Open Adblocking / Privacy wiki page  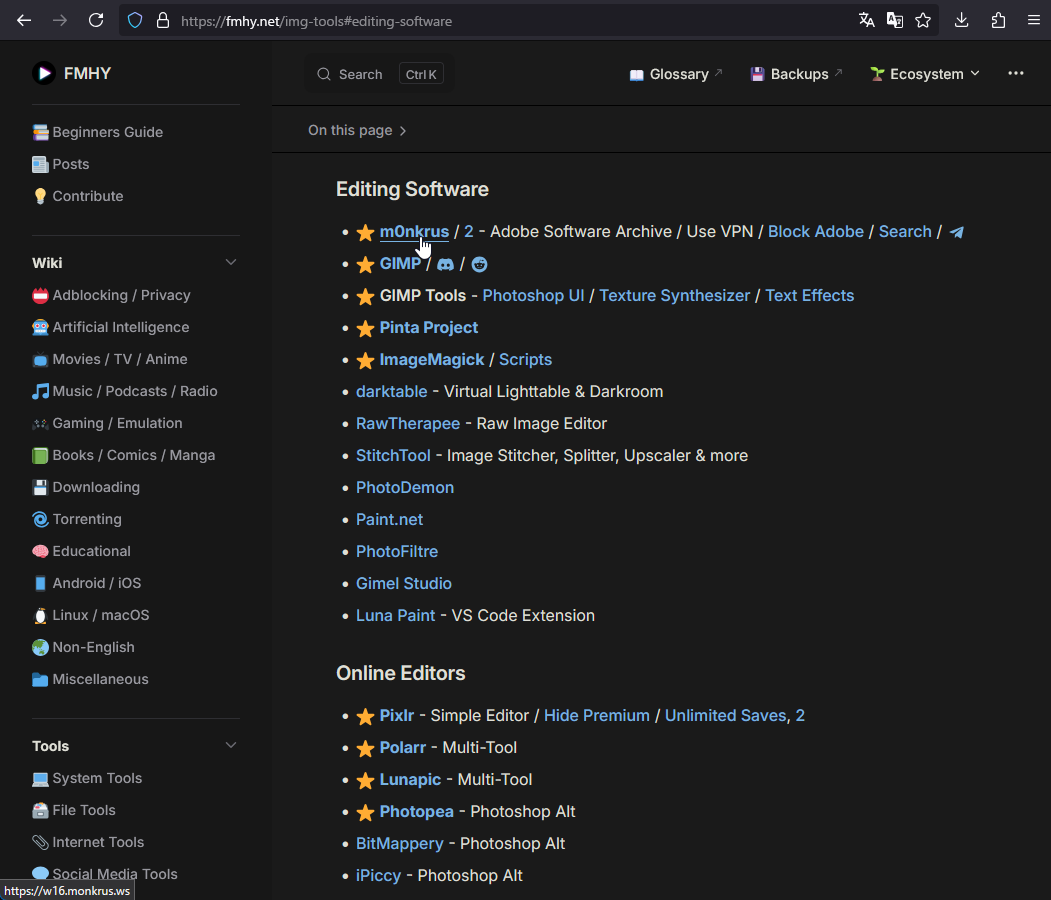point(121,295)
